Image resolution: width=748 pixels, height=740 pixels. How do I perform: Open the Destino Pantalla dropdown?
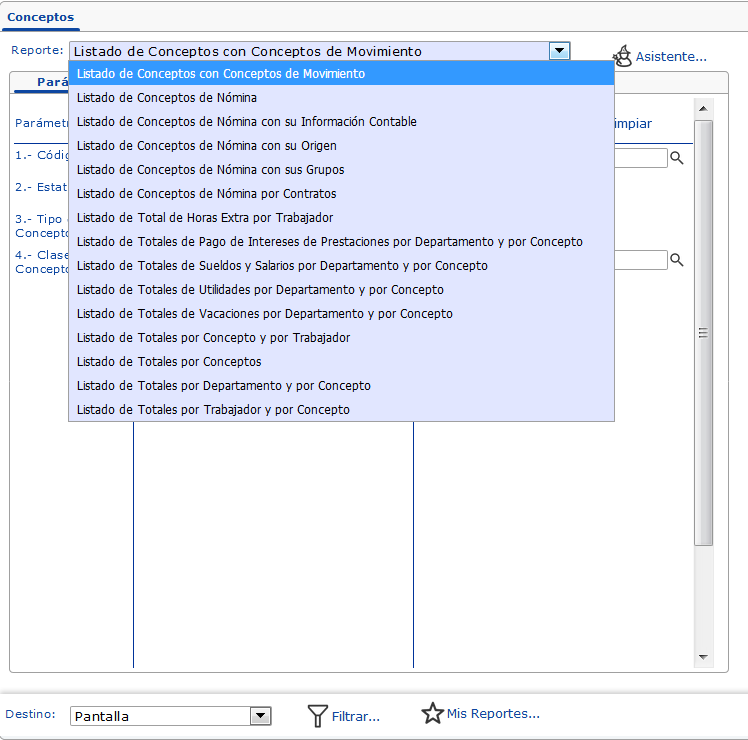pyautogui.click(x=260, y=716)
